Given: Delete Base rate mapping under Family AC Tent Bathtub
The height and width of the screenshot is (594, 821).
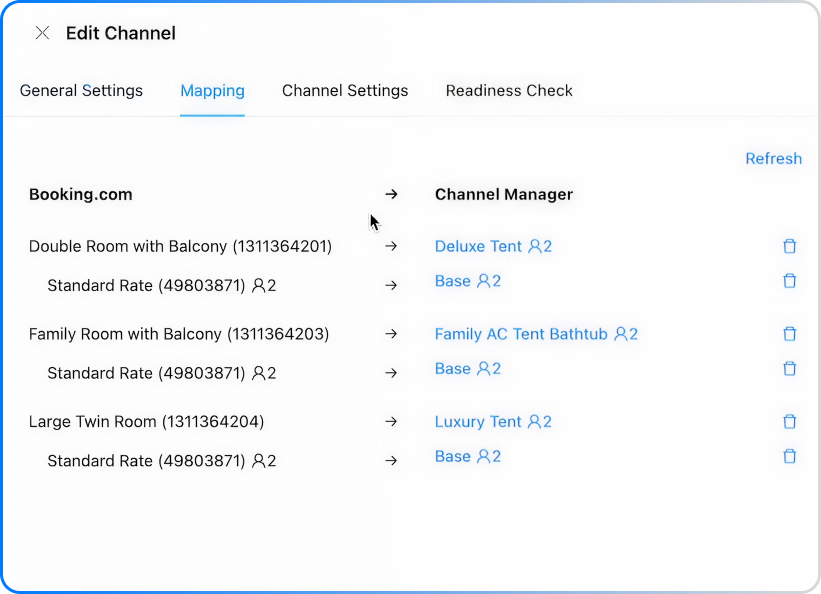Looking at the screenshot, I should [x=790, y=369].
